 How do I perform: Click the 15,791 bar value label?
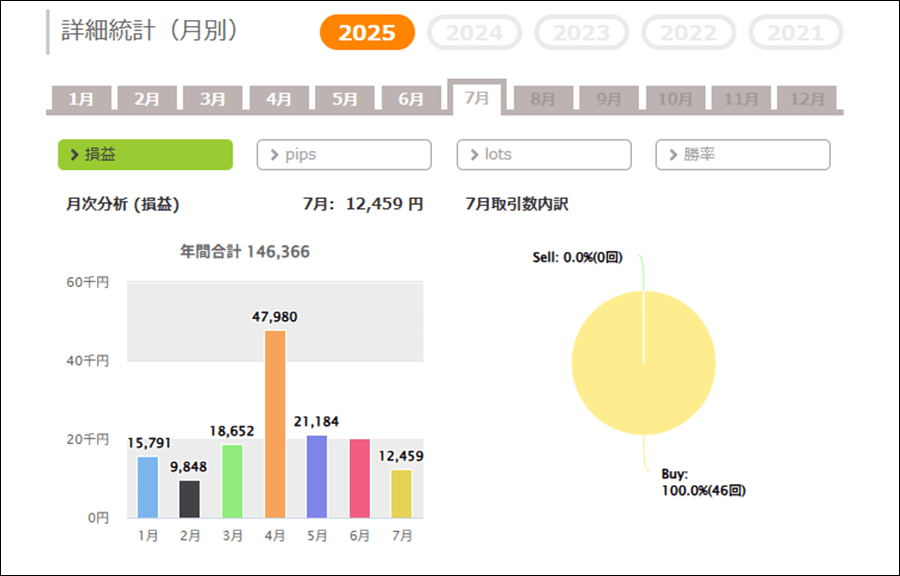[149, 443]
